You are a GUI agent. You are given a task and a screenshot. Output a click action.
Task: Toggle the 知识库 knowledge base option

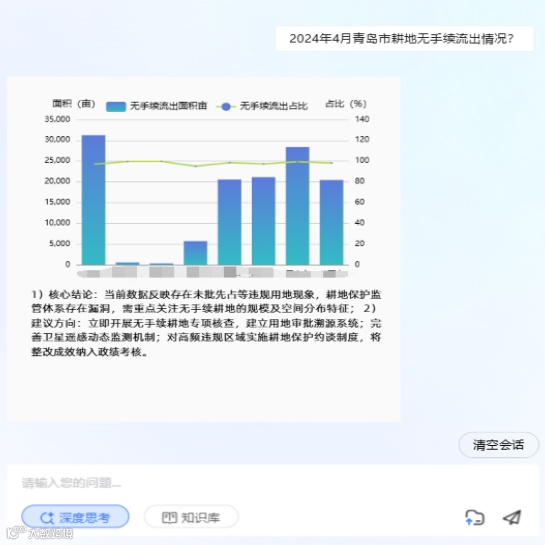coord(191,517)
